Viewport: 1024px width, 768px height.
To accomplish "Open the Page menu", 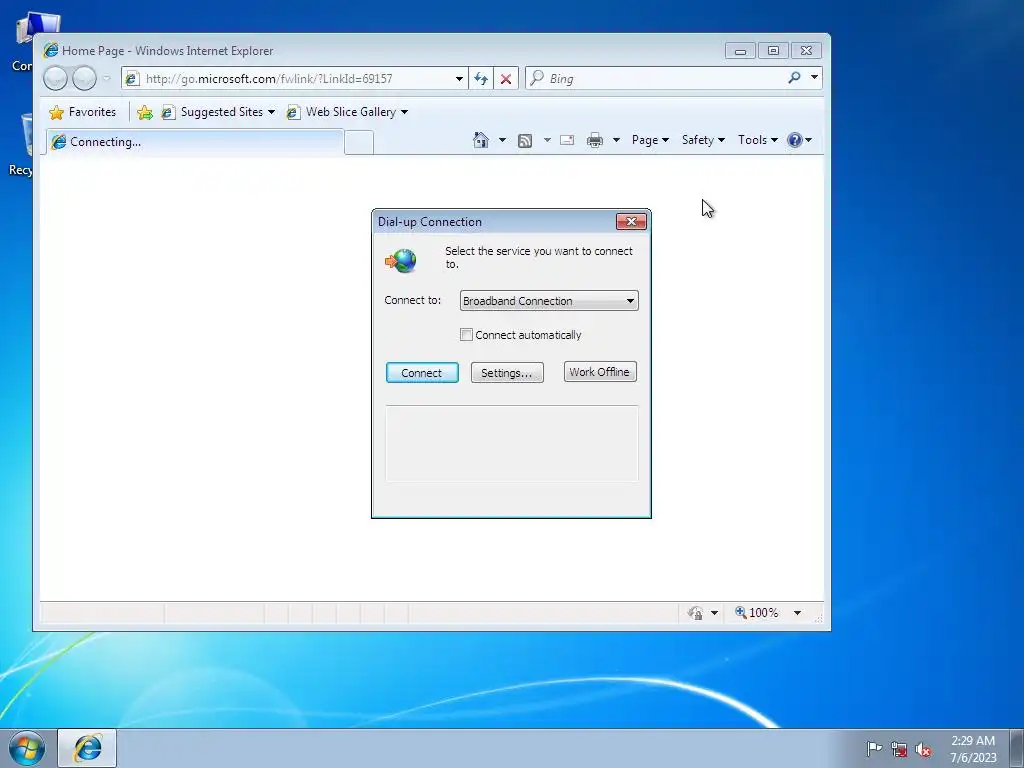I will (x=650, y=140).
